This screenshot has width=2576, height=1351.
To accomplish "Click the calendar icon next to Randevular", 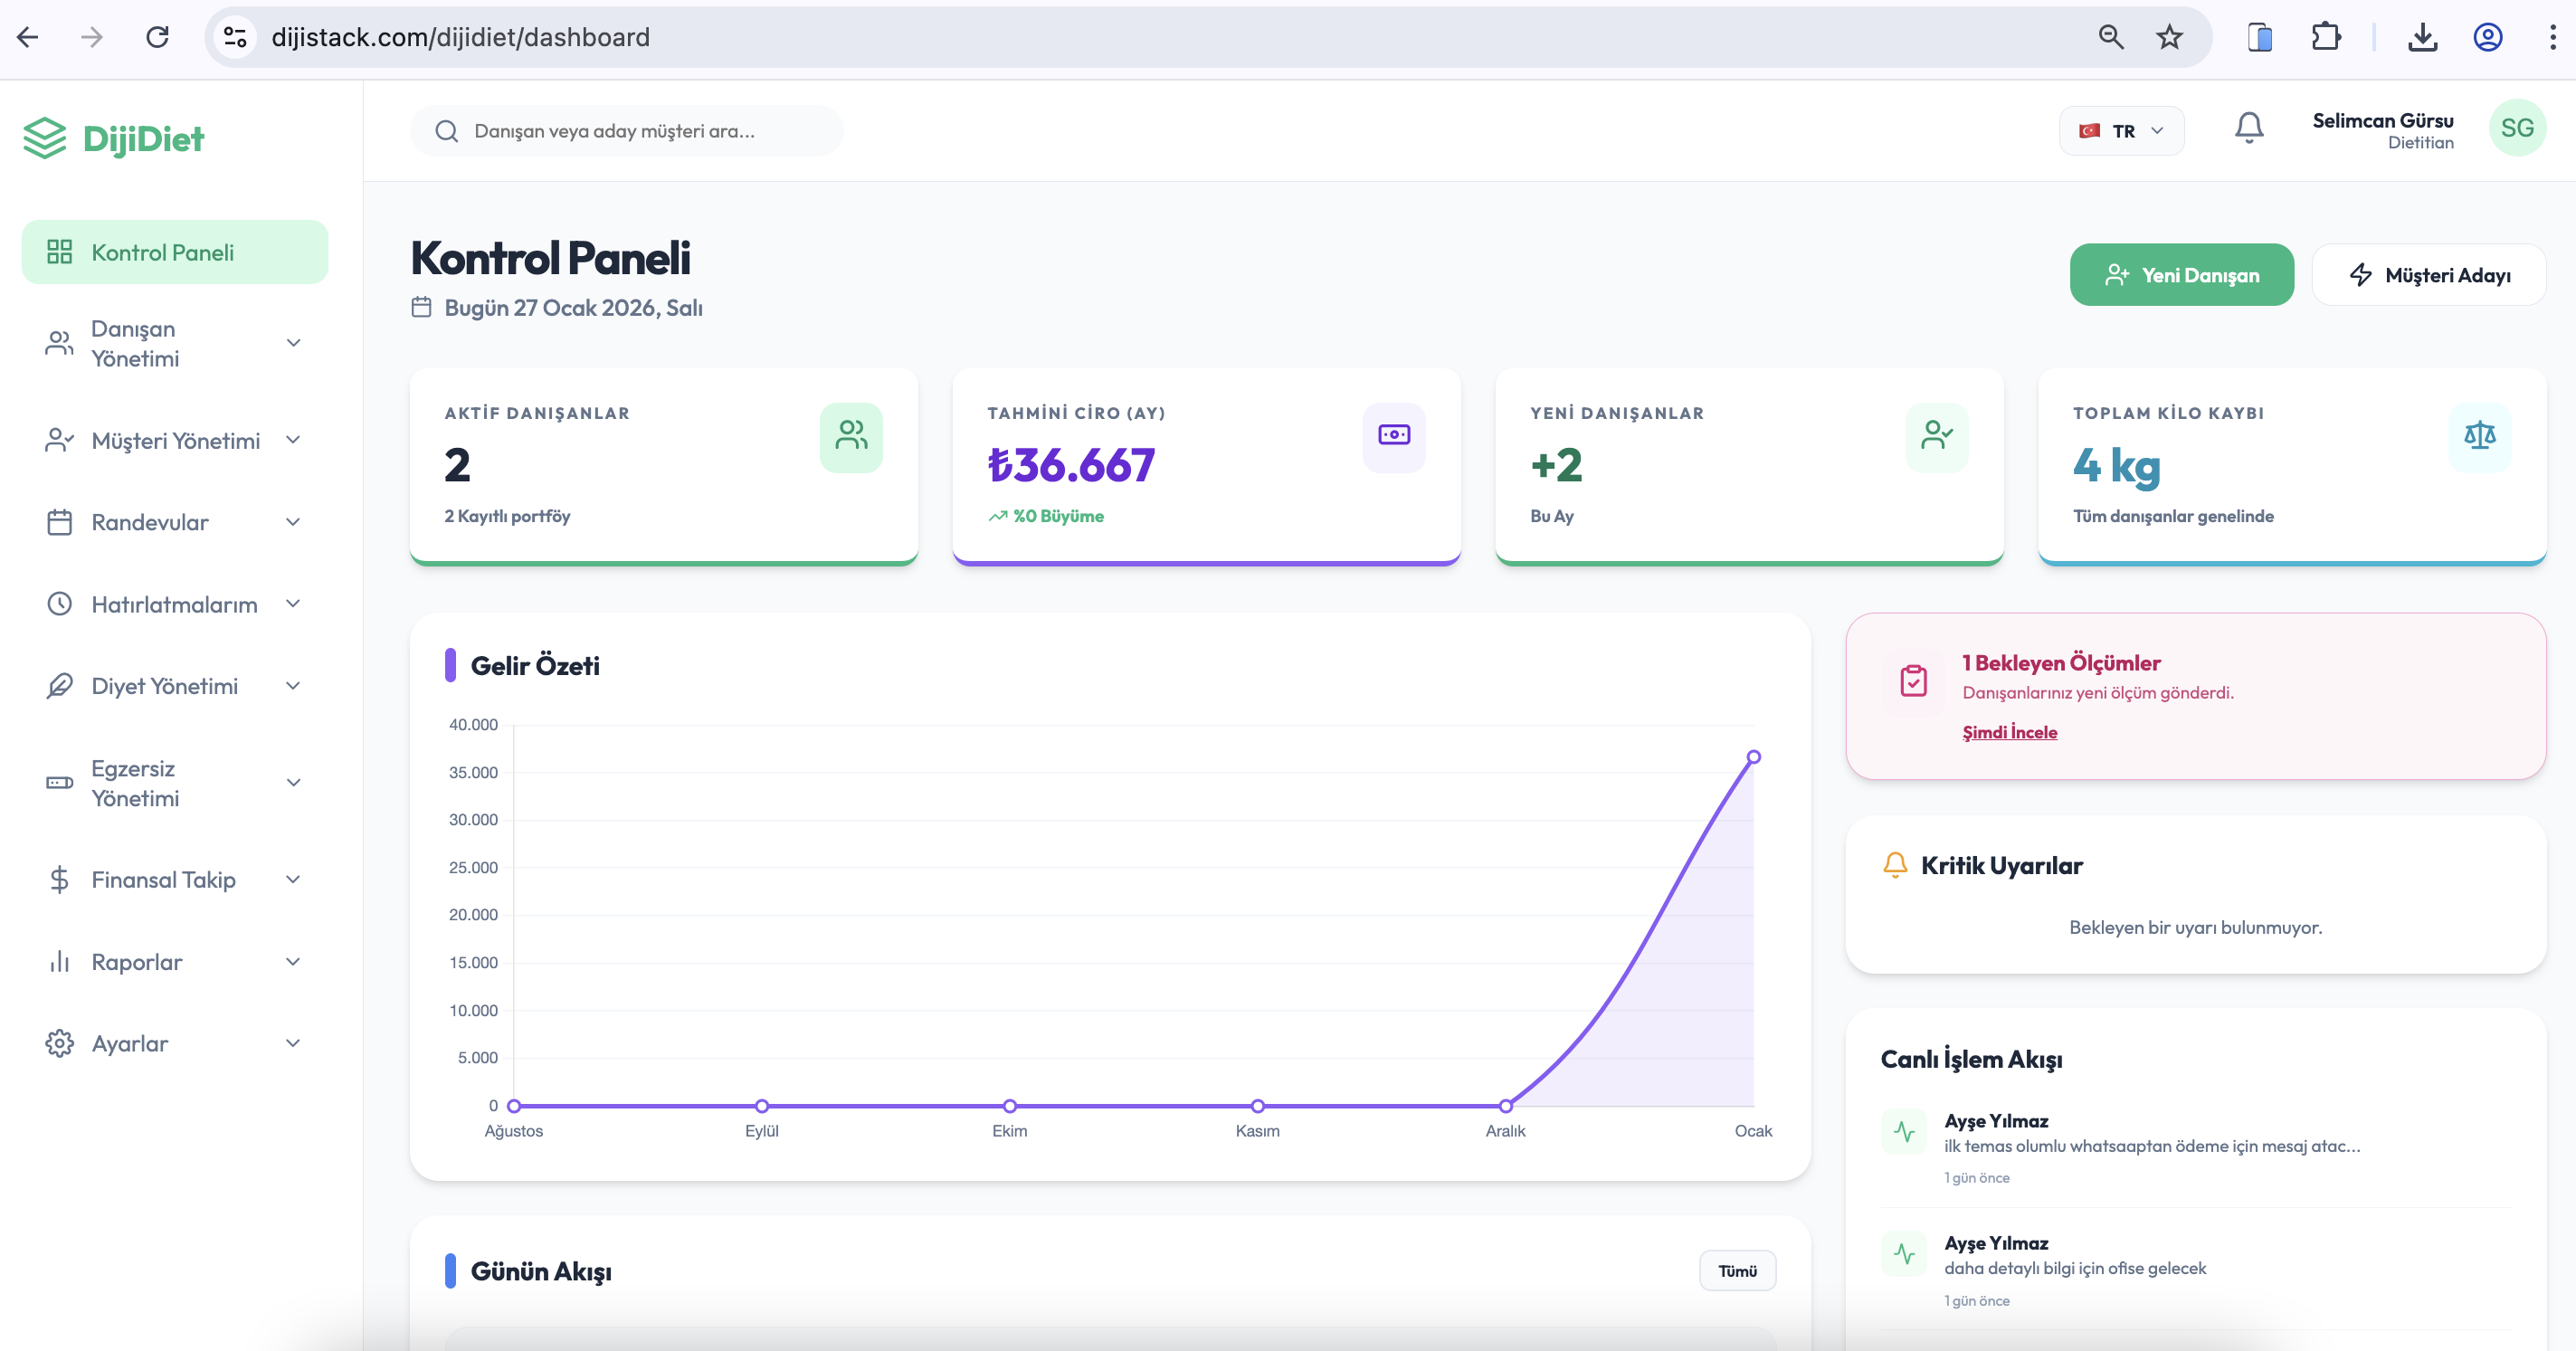I will click(x=58, y=521).
